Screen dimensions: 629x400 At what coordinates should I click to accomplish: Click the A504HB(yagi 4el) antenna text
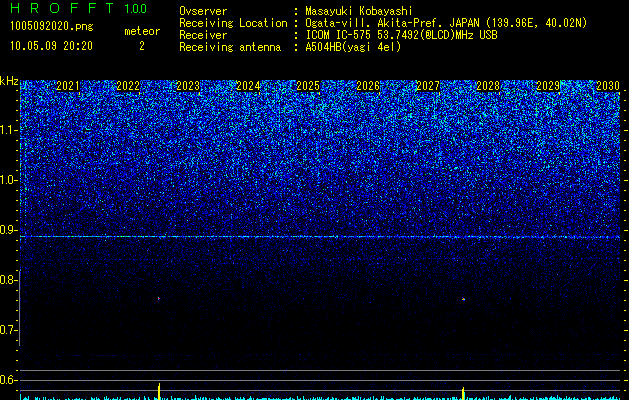pos(353,47)
